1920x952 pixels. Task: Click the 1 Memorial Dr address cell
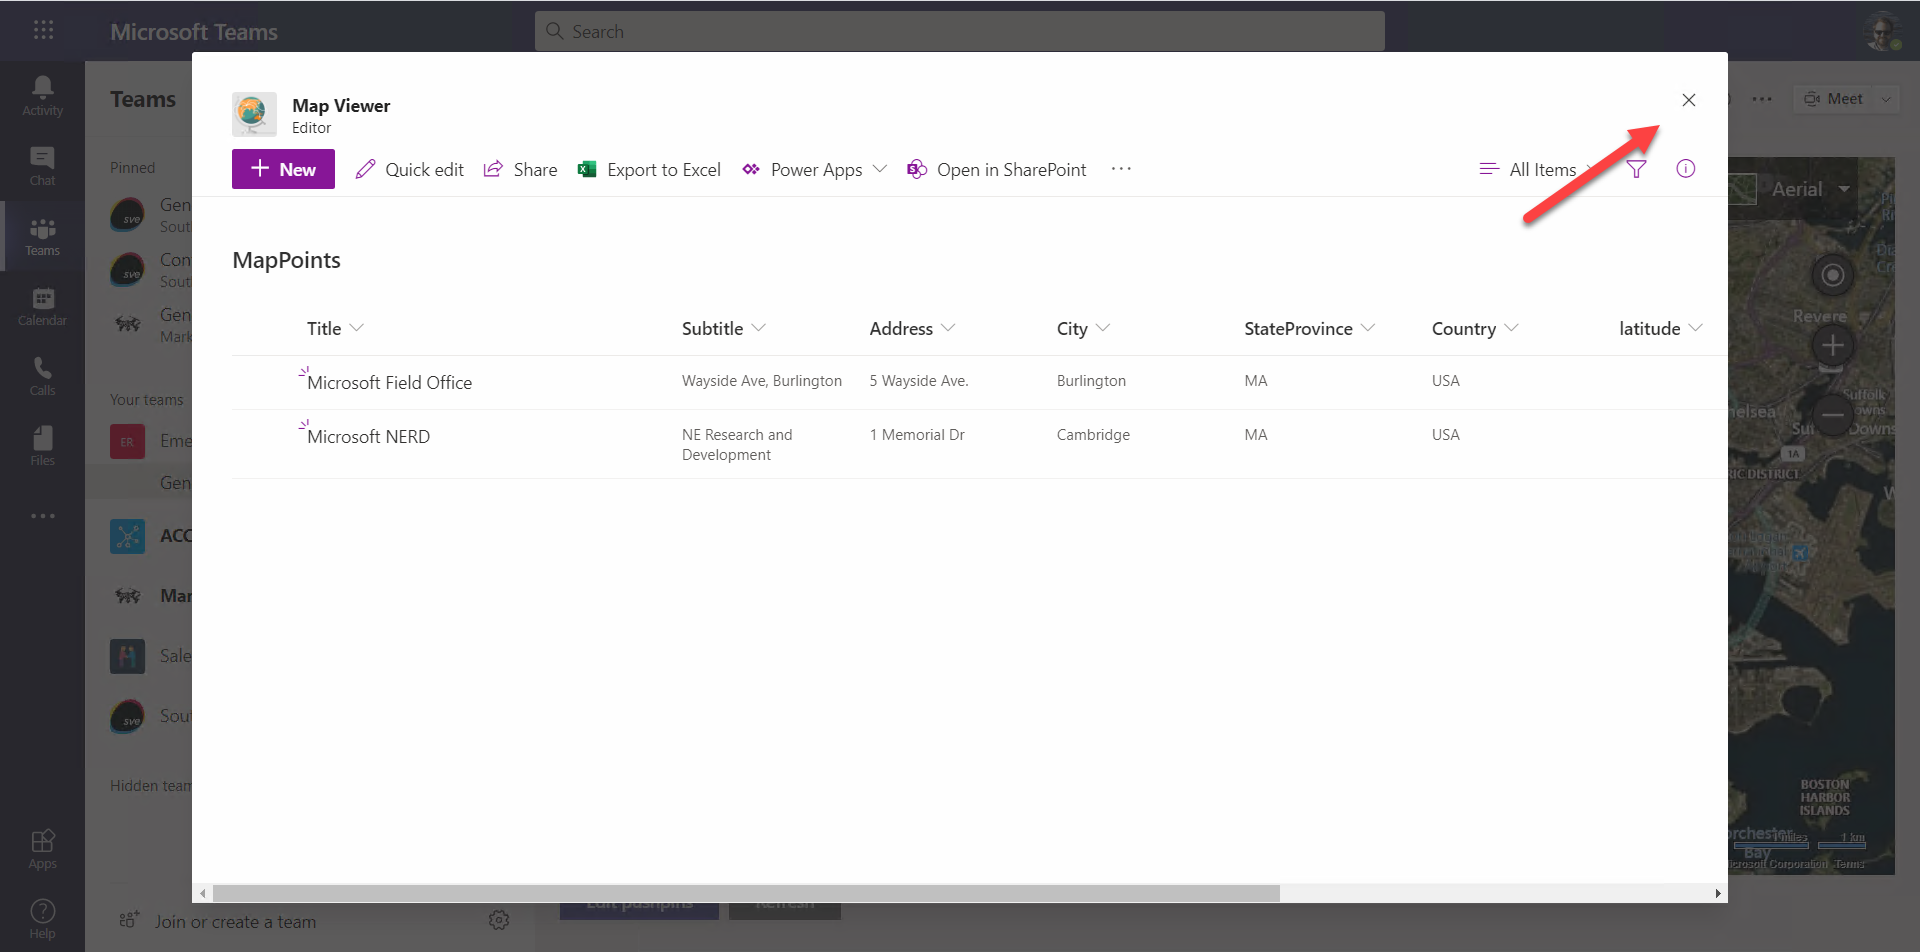point(917,435)
